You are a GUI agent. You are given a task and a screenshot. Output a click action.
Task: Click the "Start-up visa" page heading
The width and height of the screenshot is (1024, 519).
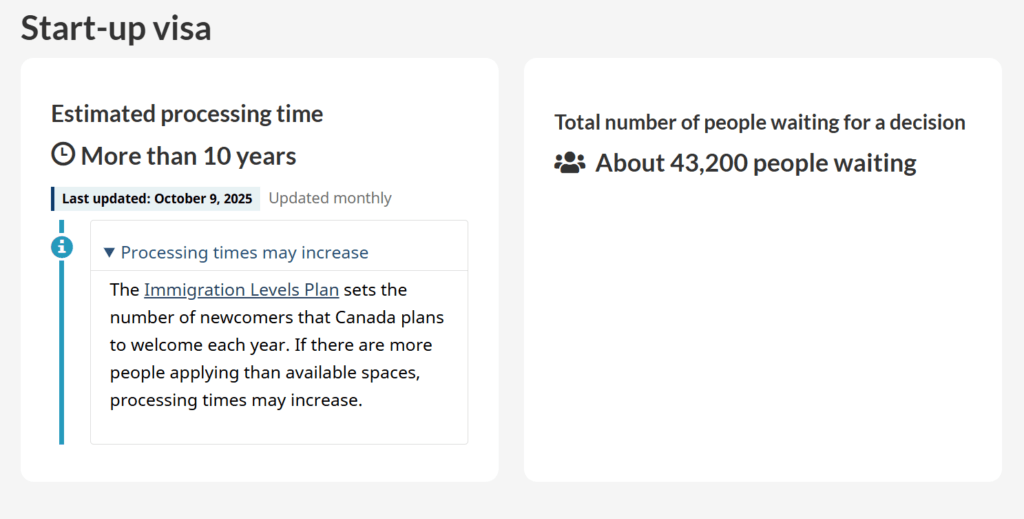coord(116,28)
